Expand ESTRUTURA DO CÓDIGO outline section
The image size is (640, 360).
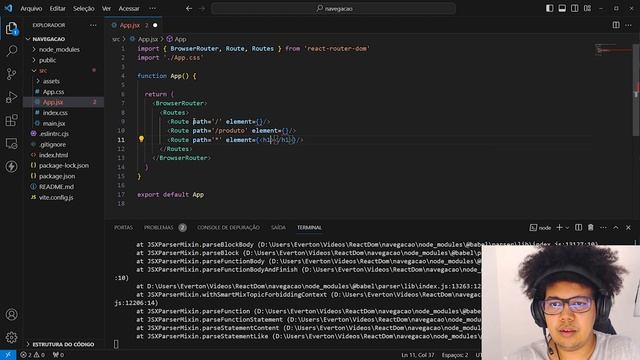63,344
